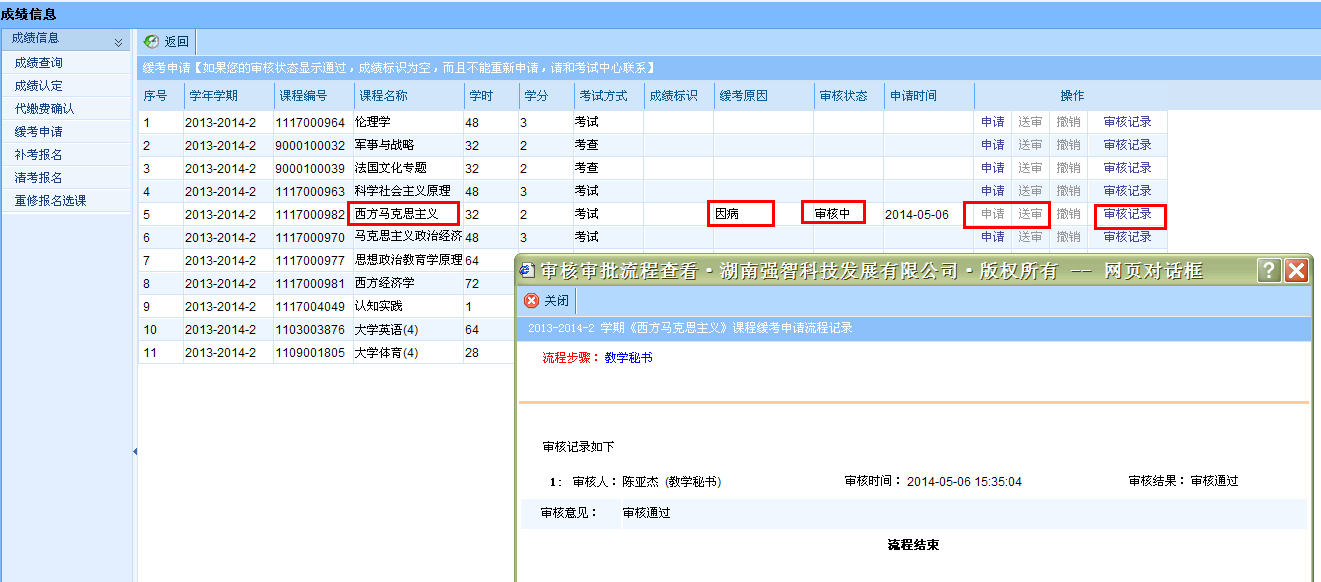Click the 课程名称 column header
Viewport: 1321px width, 582px height.
[384, 96]
